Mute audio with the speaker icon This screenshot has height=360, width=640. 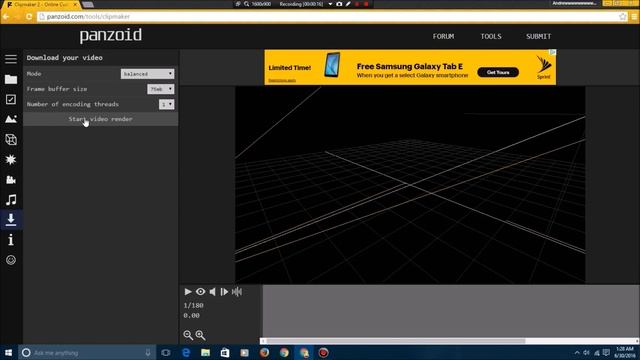tap(212, 291)
